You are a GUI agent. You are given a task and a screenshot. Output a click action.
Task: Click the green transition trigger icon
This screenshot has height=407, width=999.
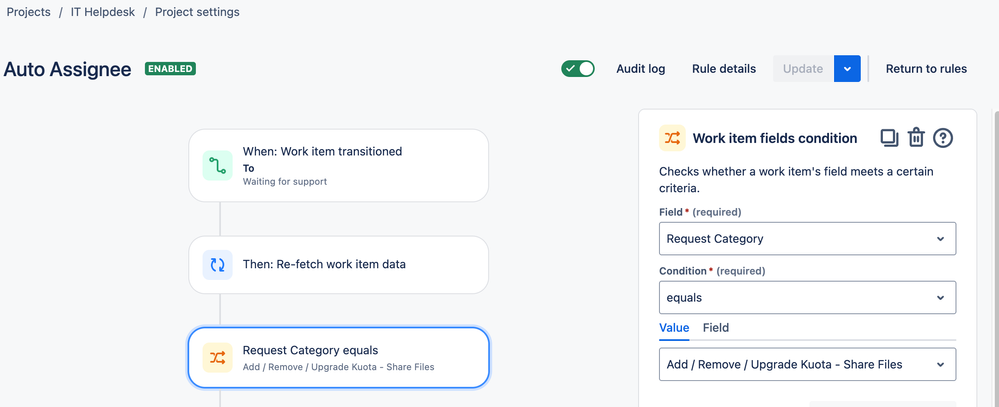coord(218,166)
